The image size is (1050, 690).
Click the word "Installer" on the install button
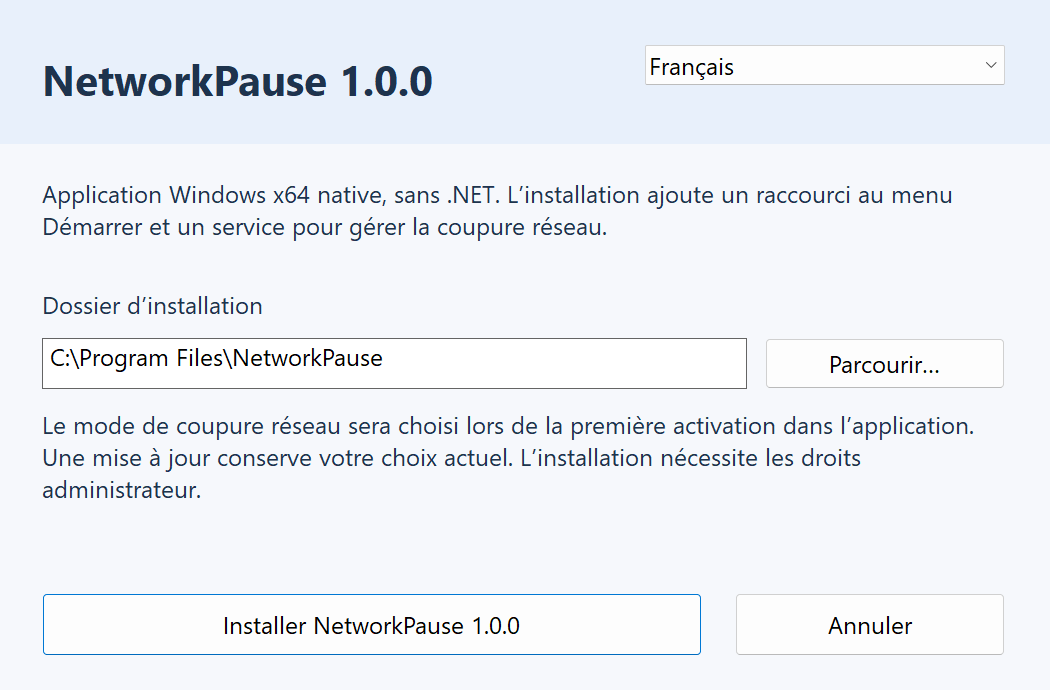click(x=265, y=626)
